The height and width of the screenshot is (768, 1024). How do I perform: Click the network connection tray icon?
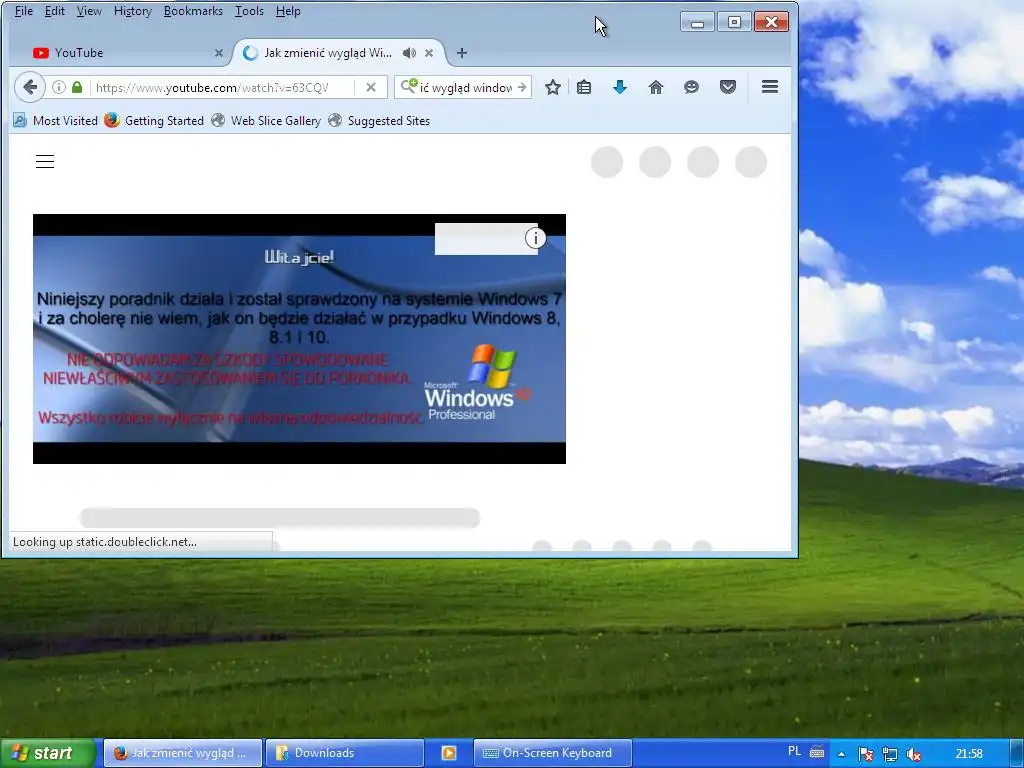[x=889, y=754]
